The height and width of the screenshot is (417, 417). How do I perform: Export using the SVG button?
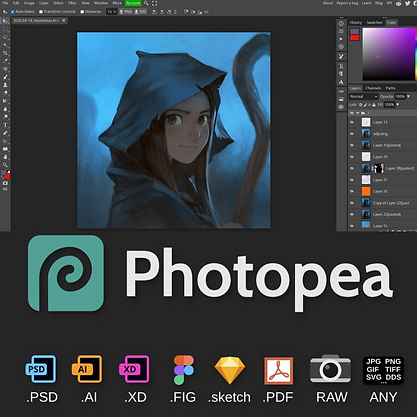140,12
